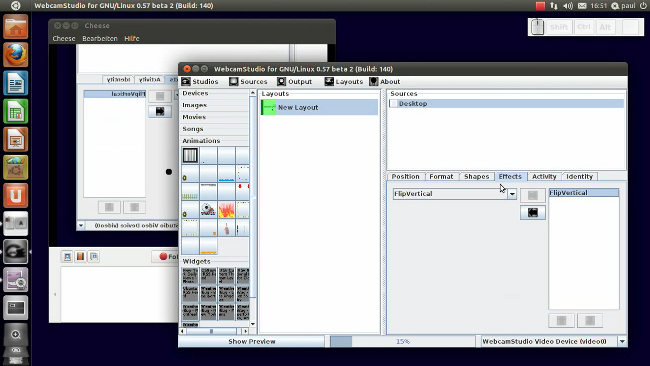
Task: Launch LibreOffice Writer from the dock
Action: (16, 83)
